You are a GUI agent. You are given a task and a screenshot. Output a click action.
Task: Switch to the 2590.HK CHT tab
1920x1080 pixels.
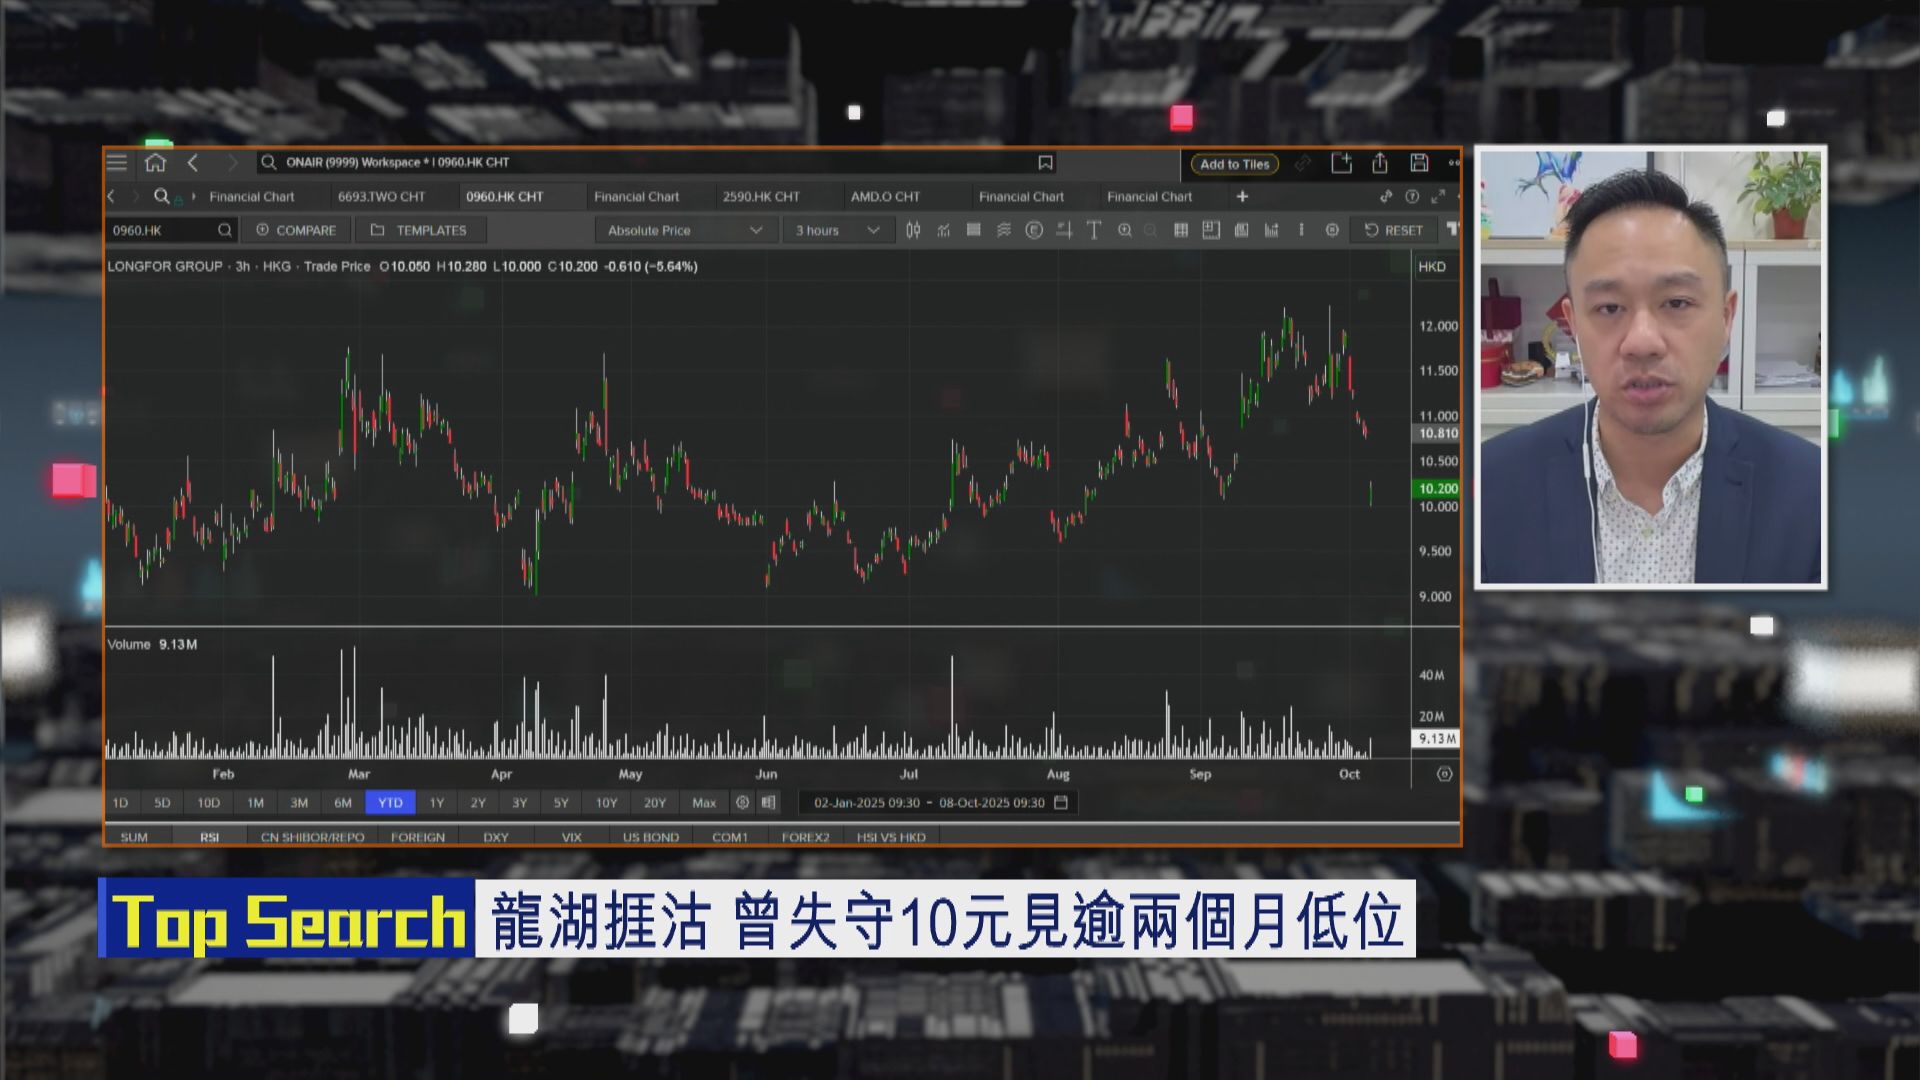point(761,197)
